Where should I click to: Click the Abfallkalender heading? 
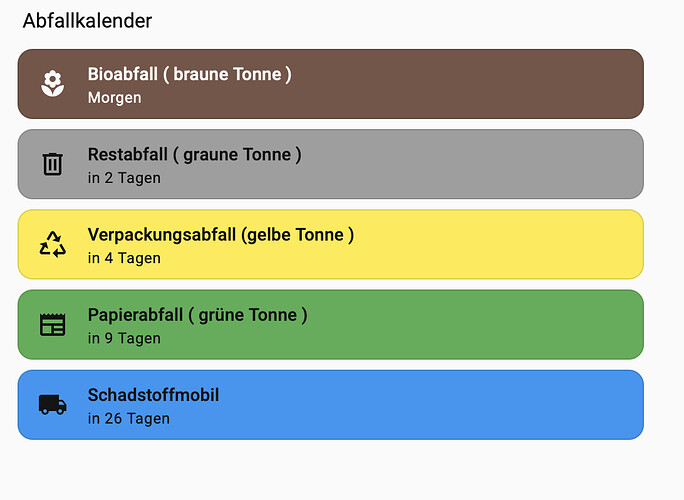[x=87, y=20]
